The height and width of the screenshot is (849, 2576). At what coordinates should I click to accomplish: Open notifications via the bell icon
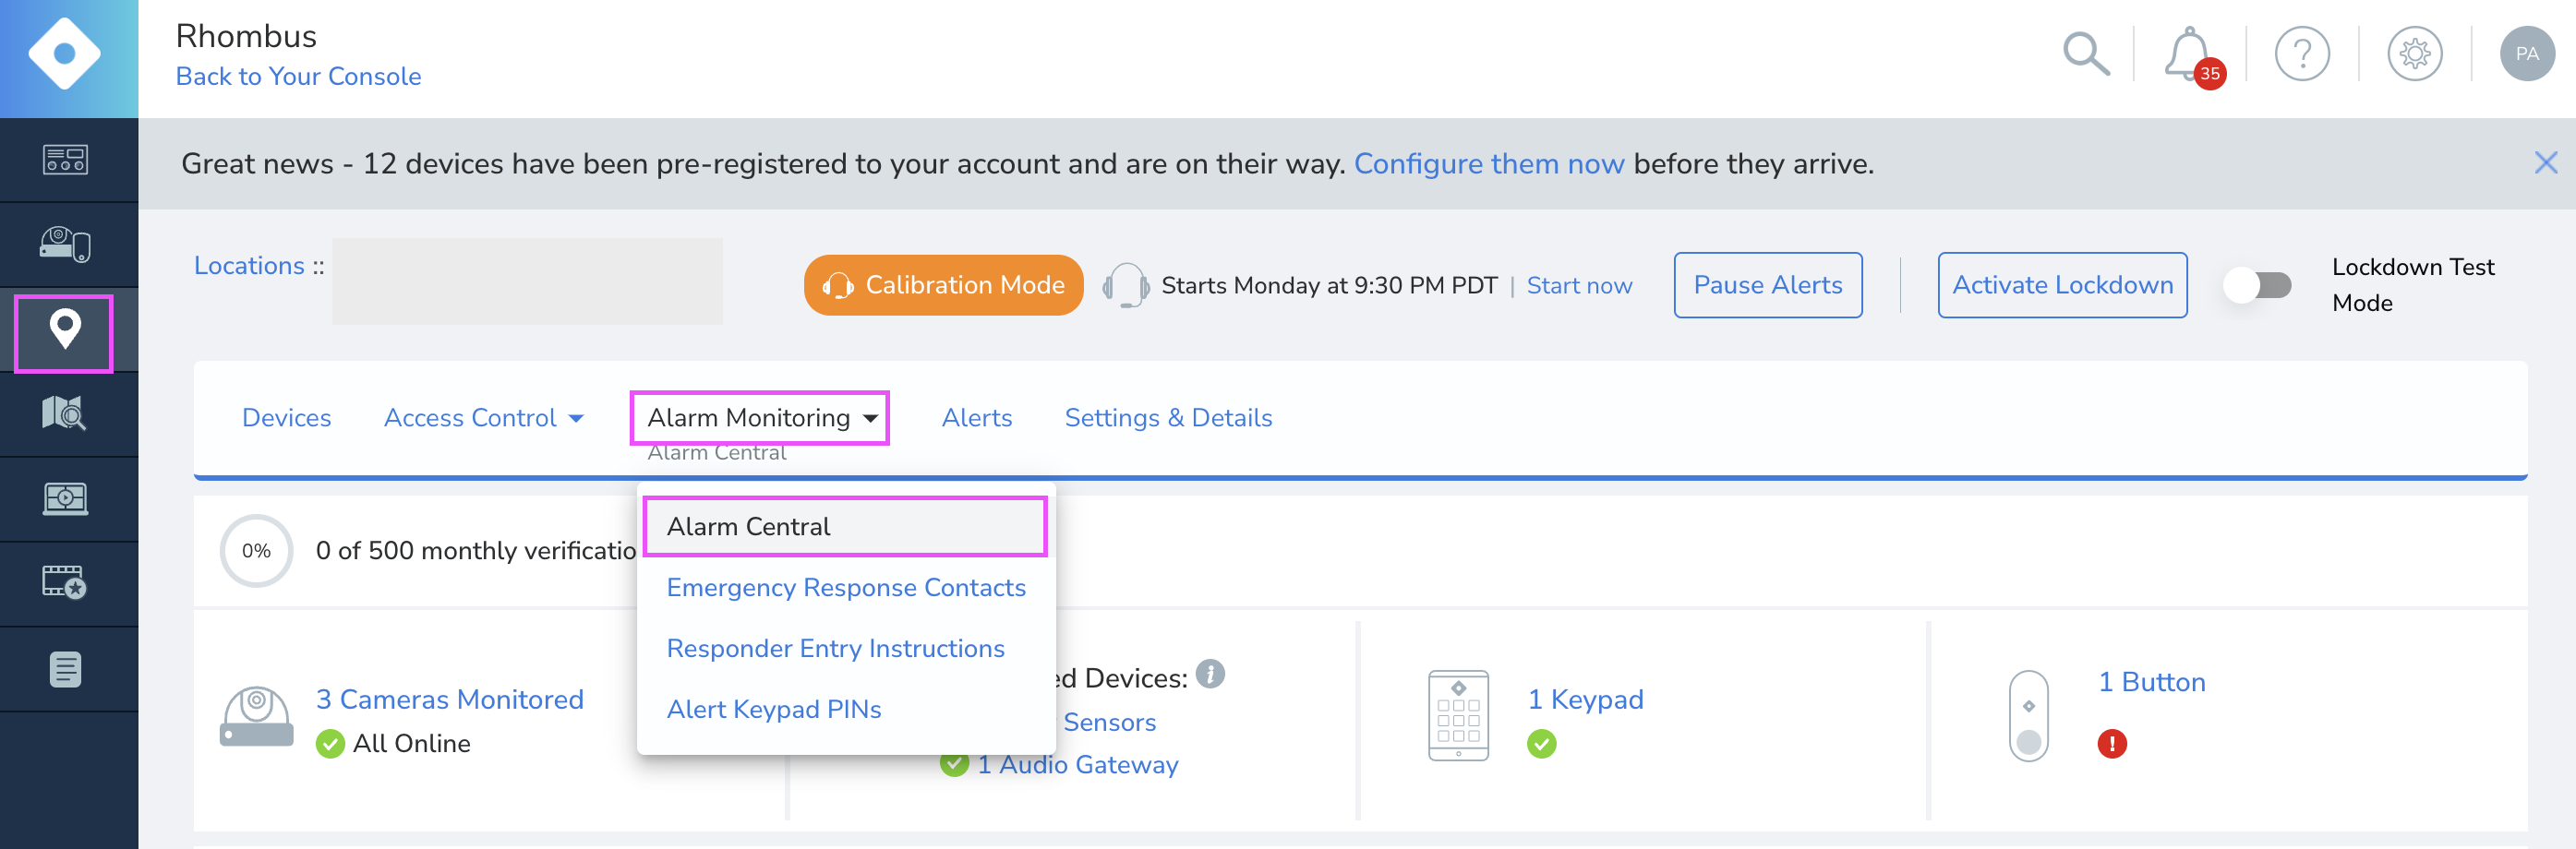pos(2188,54)
